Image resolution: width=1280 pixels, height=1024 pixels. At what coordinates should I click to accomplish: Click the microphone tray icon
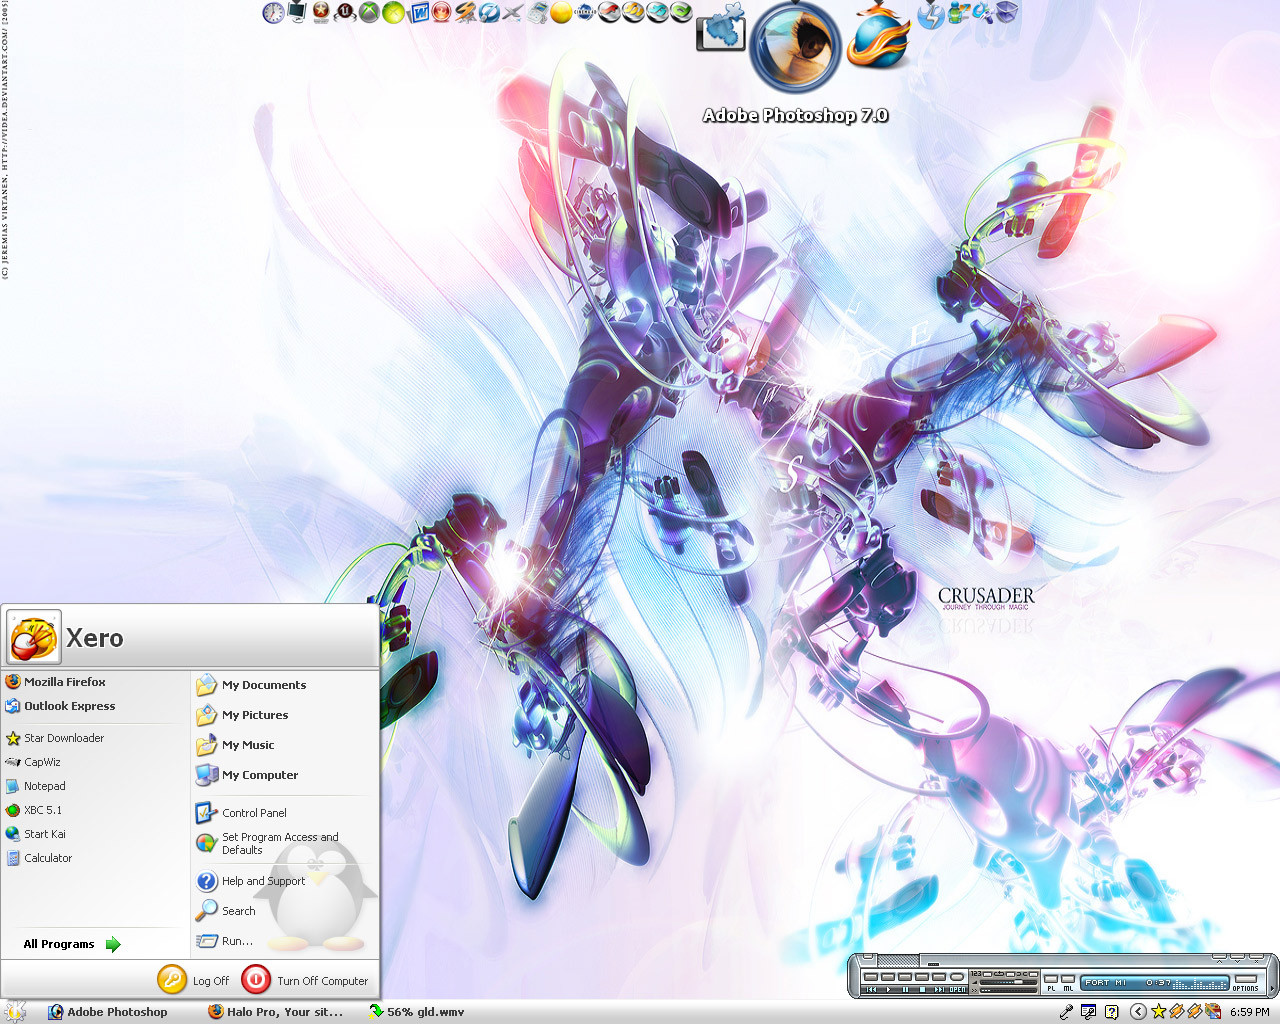tap(1066, 1012)
